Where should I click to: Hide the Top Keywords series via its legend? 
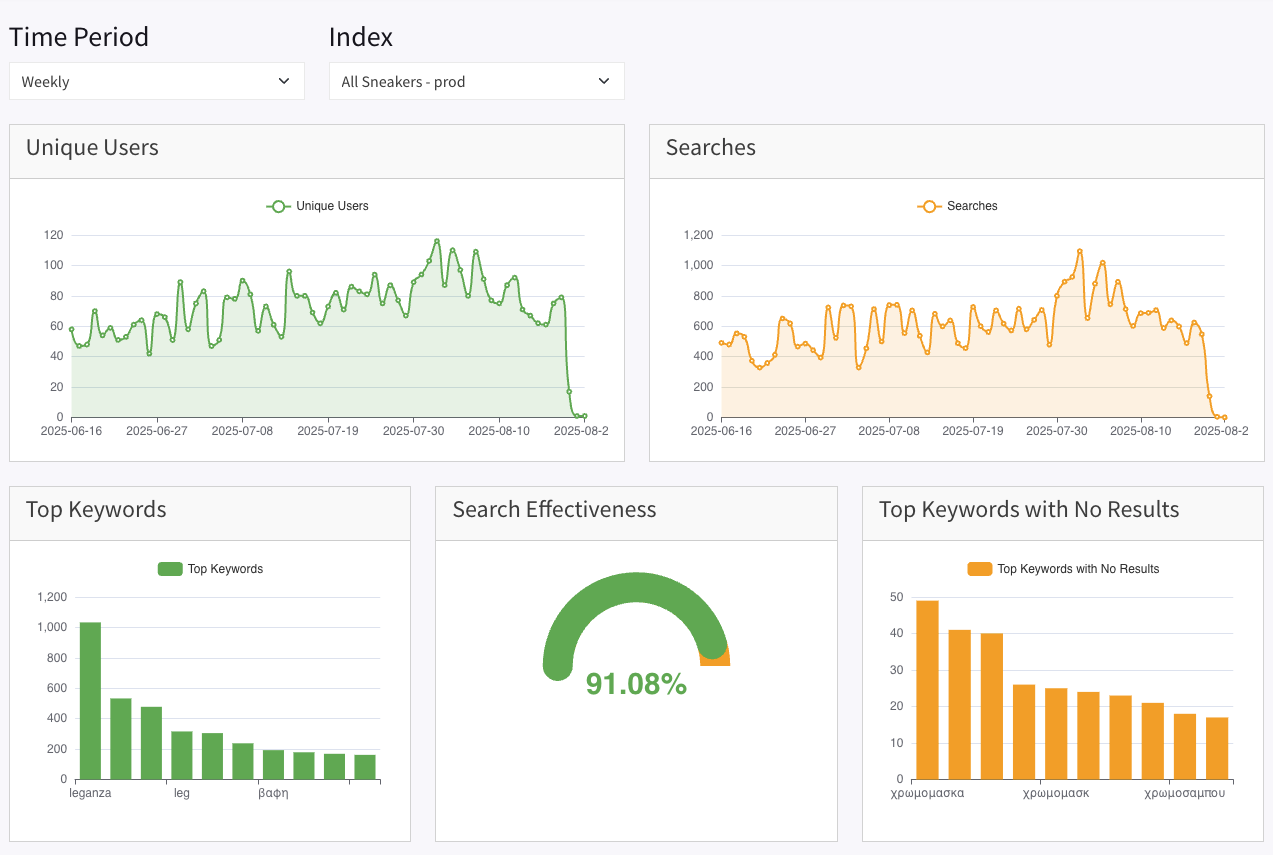pos(227,568)
